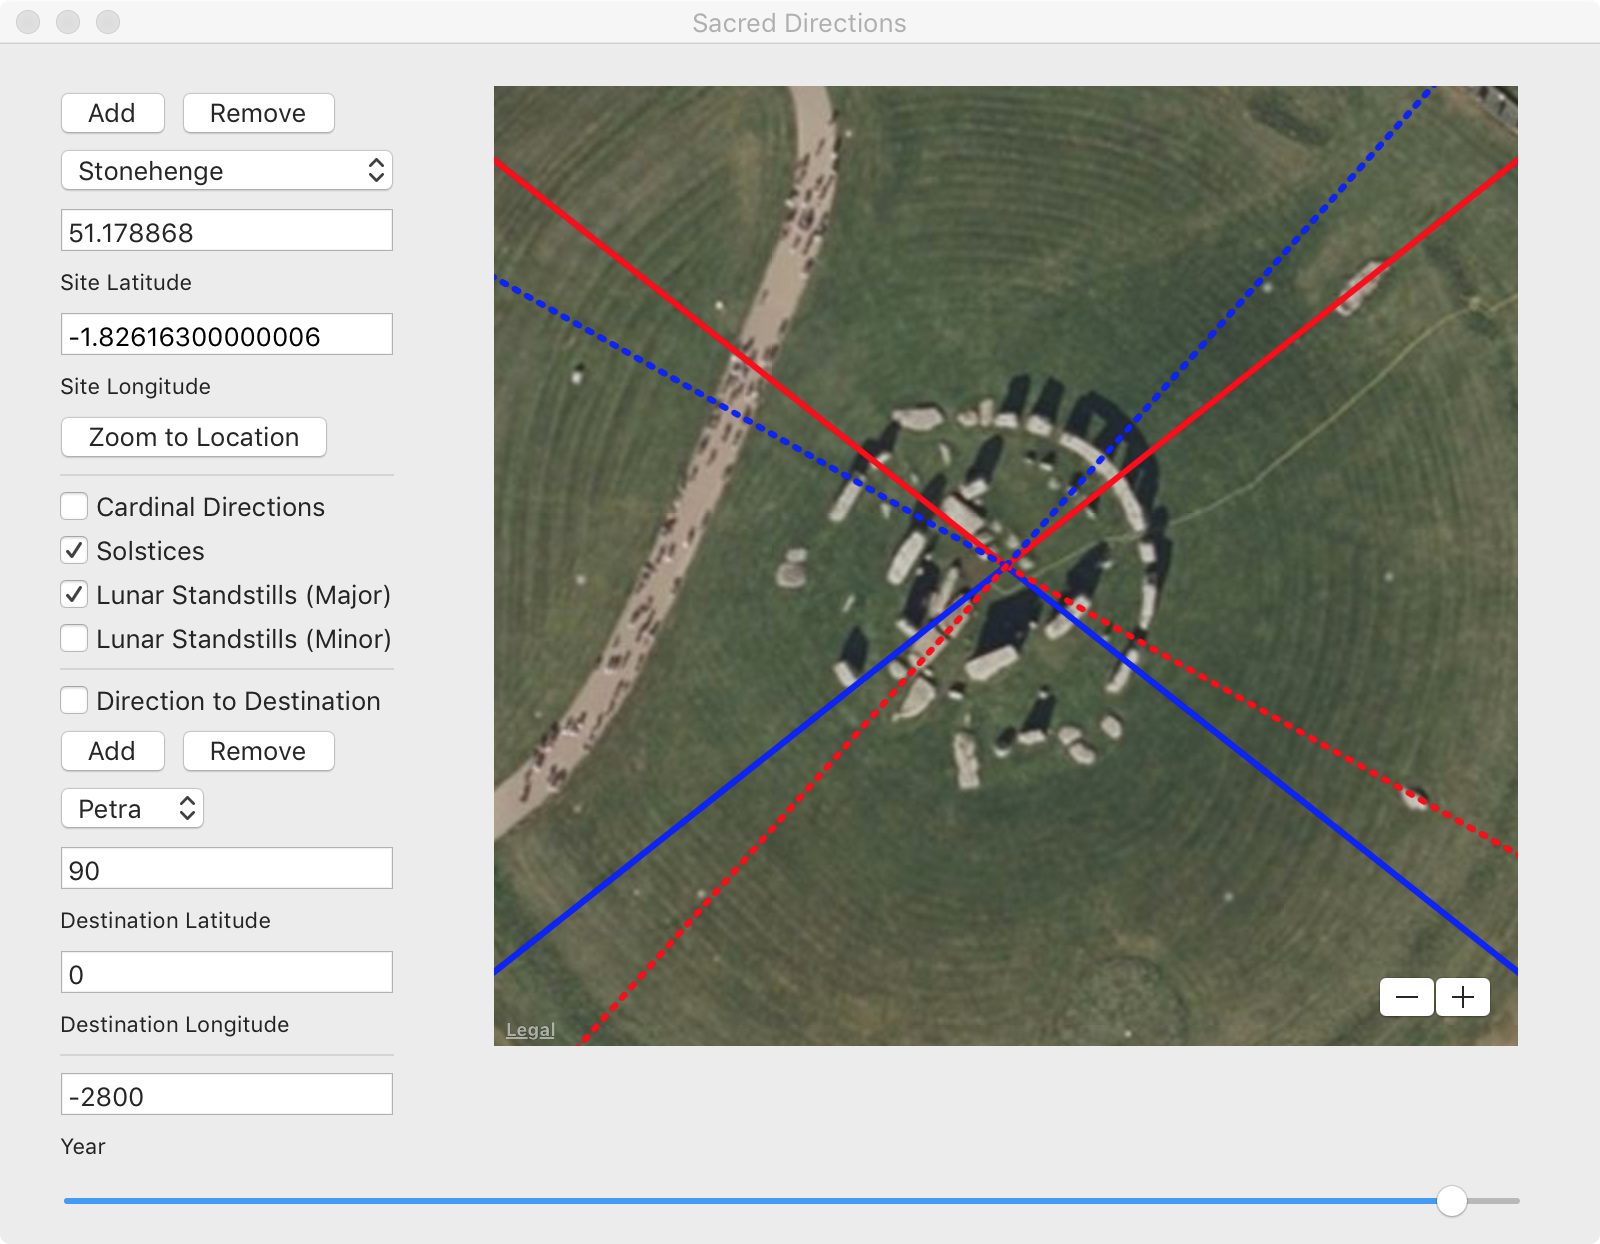Enable the Cardinal Directions checkbox

pos(74,507)
